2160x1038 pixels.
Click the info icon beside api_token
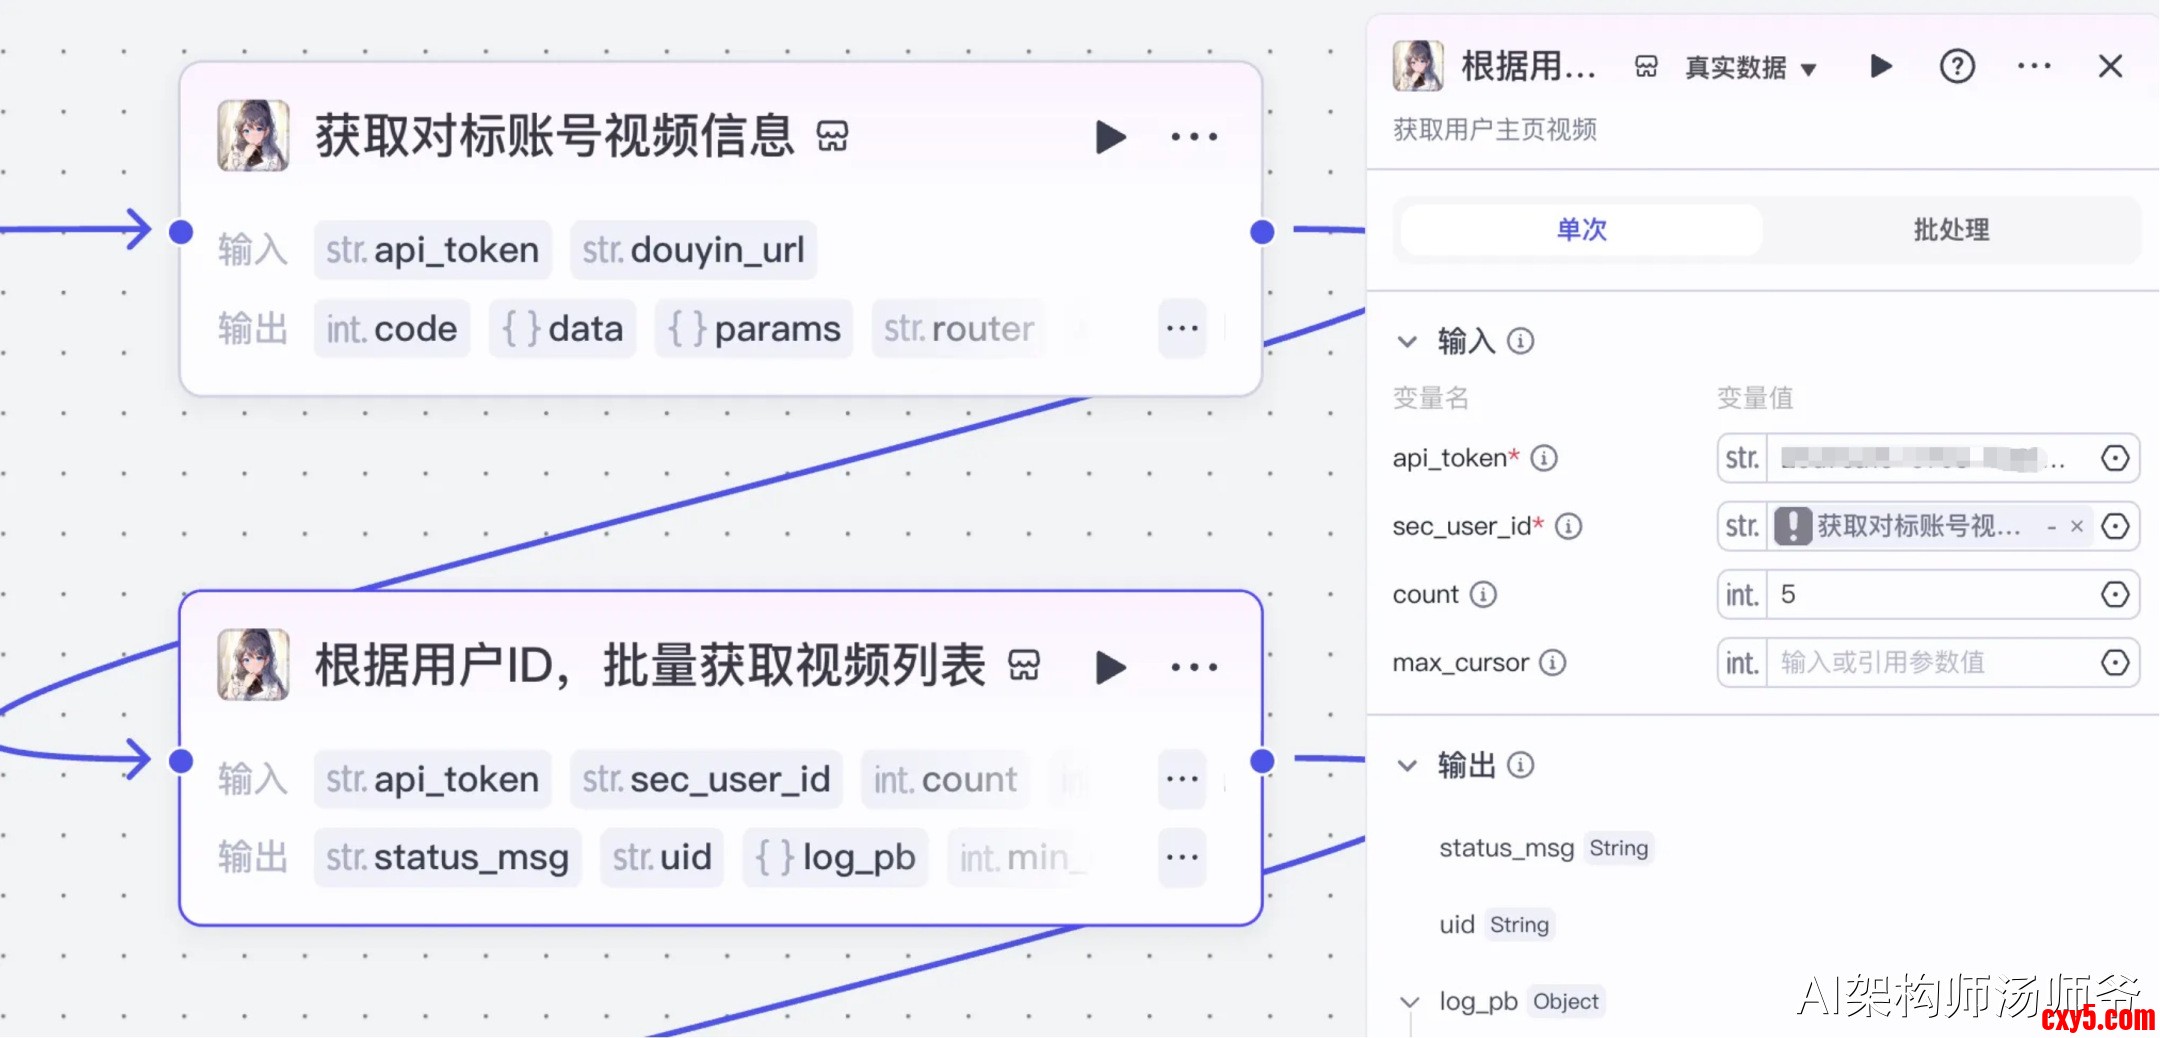1544,458
